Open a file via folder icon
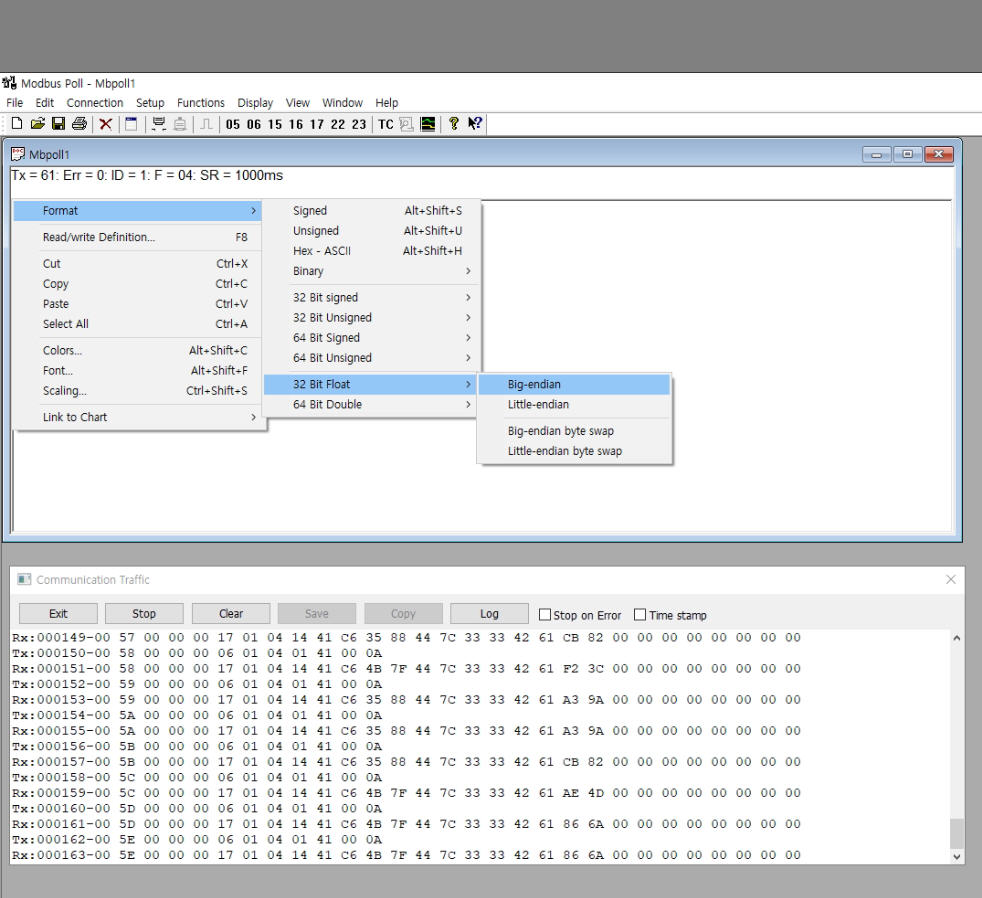The width and height of the screenshot is (982, 898). click(38, 124)
